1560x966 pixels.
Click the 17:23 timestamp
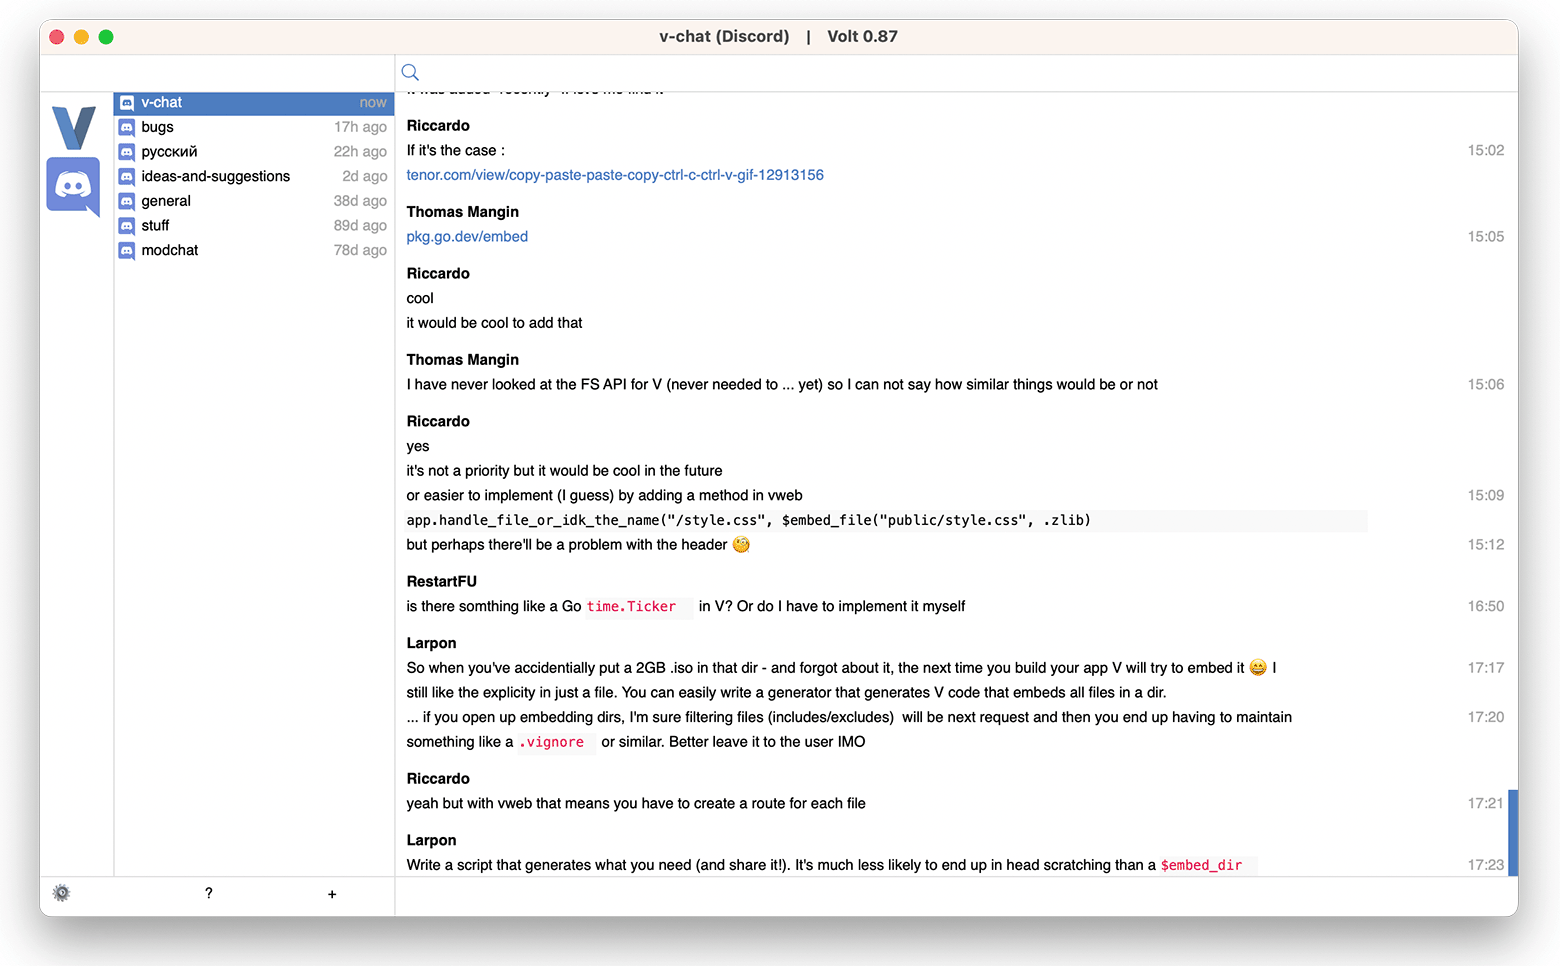coord(1485,865)
